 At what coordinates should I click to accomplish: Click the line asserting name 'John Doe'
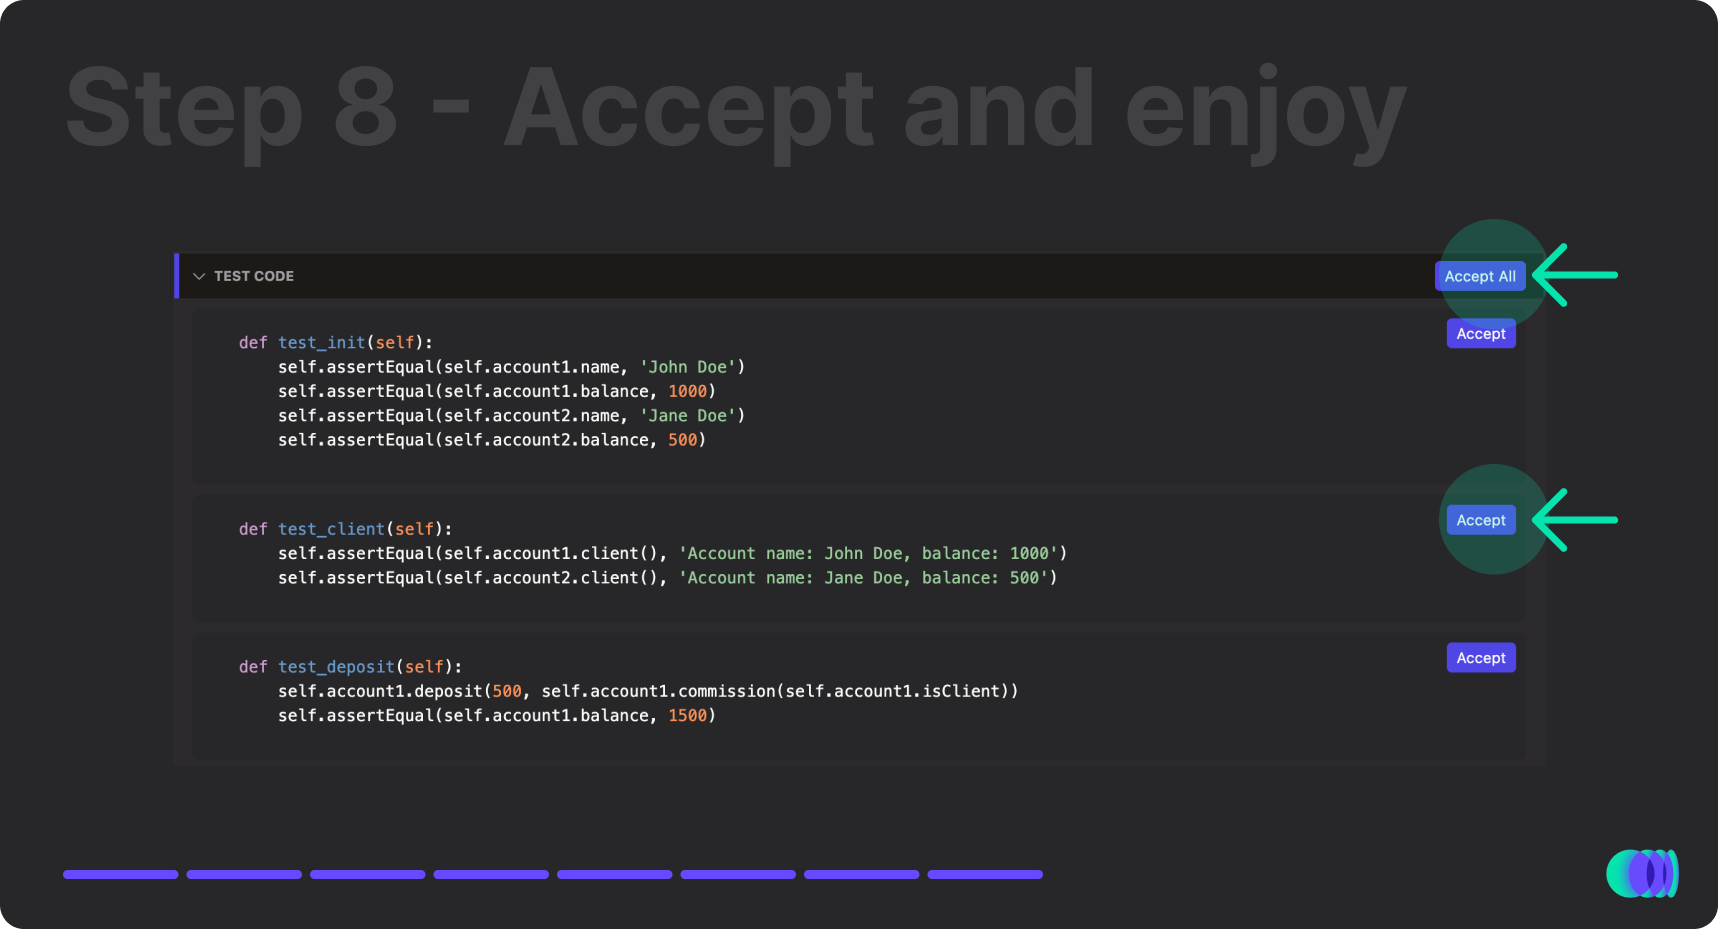511,367
